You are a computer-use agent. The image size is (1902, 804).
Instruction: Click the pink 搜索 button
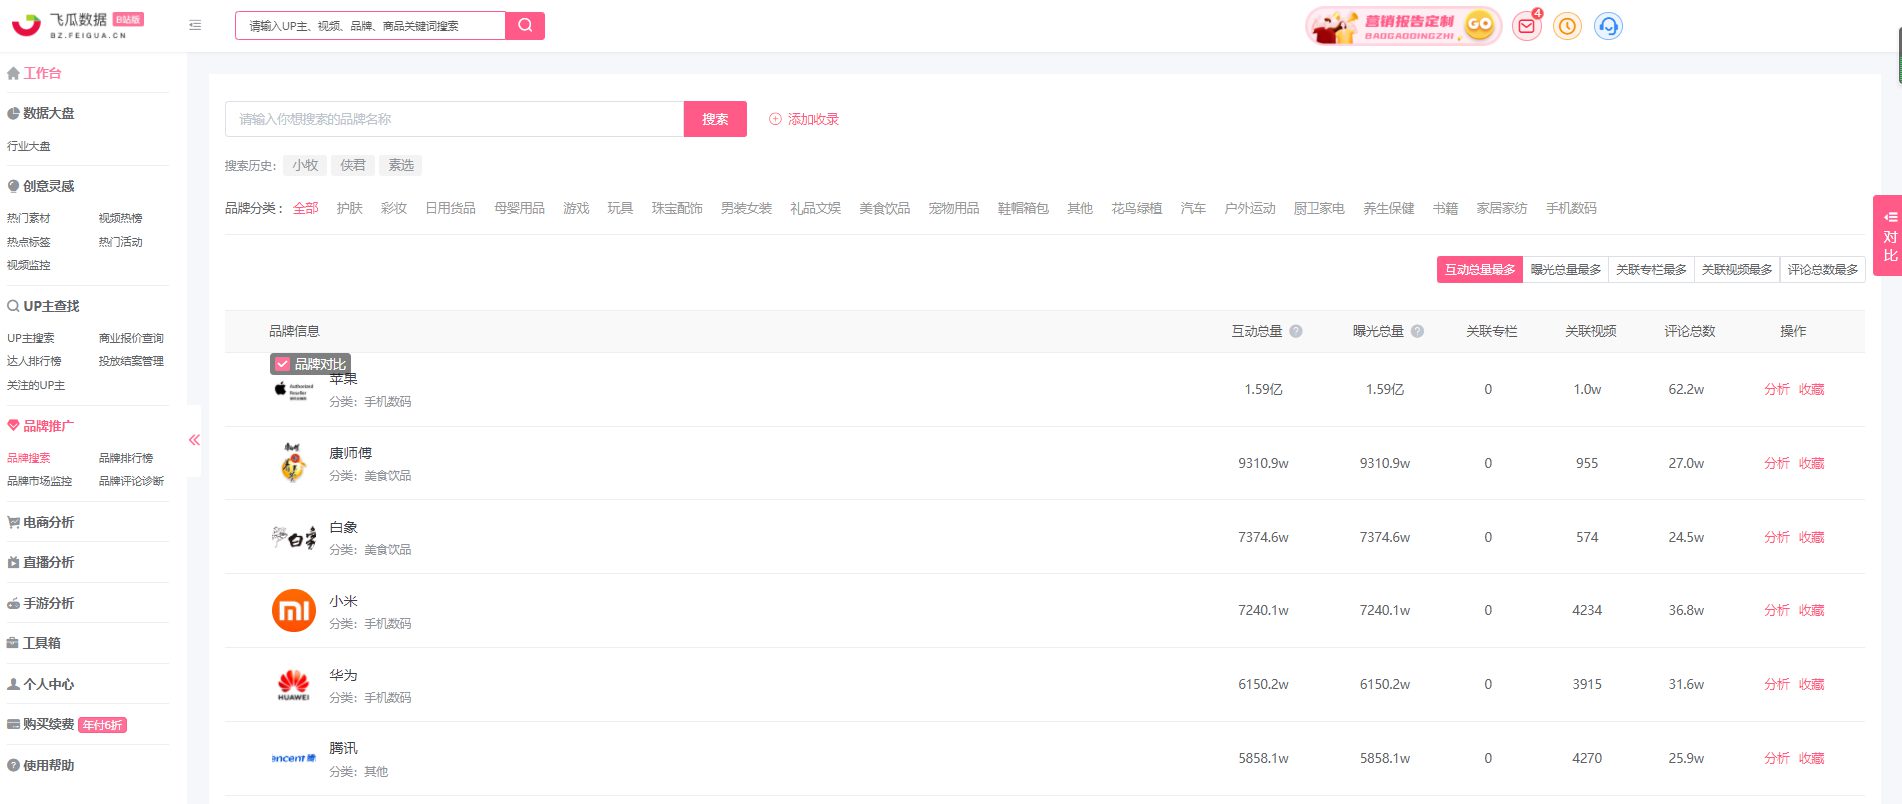715,119
